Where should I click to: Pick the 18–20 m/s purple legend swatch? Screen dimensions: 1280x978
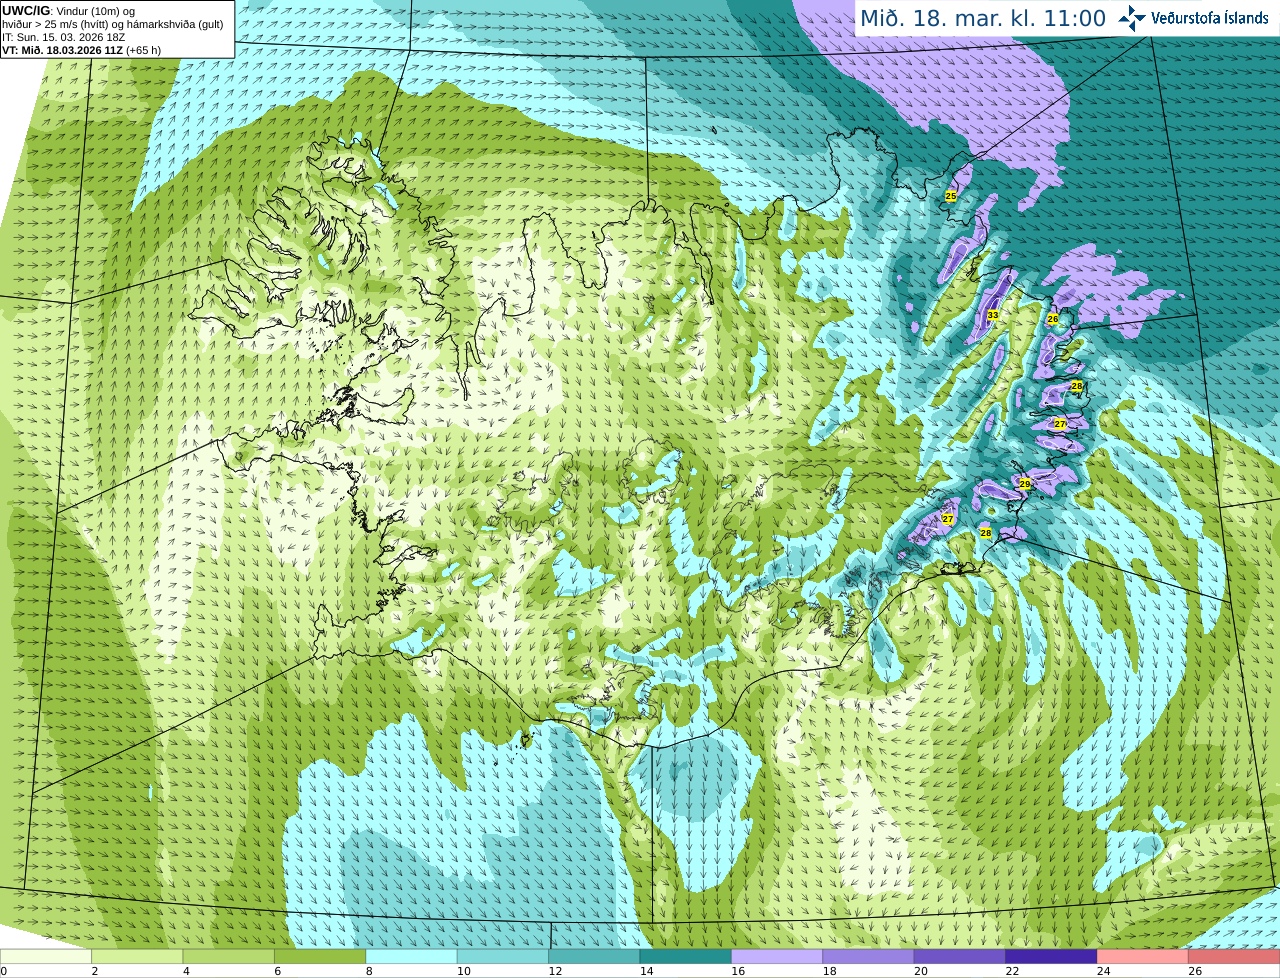pos(869,956)
